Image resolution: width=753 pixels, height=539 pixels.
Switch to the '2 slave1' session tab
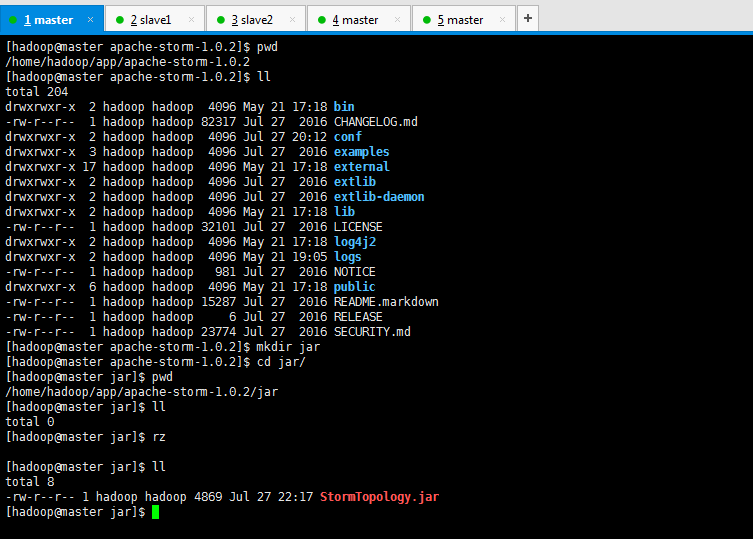tap(155, 20)
